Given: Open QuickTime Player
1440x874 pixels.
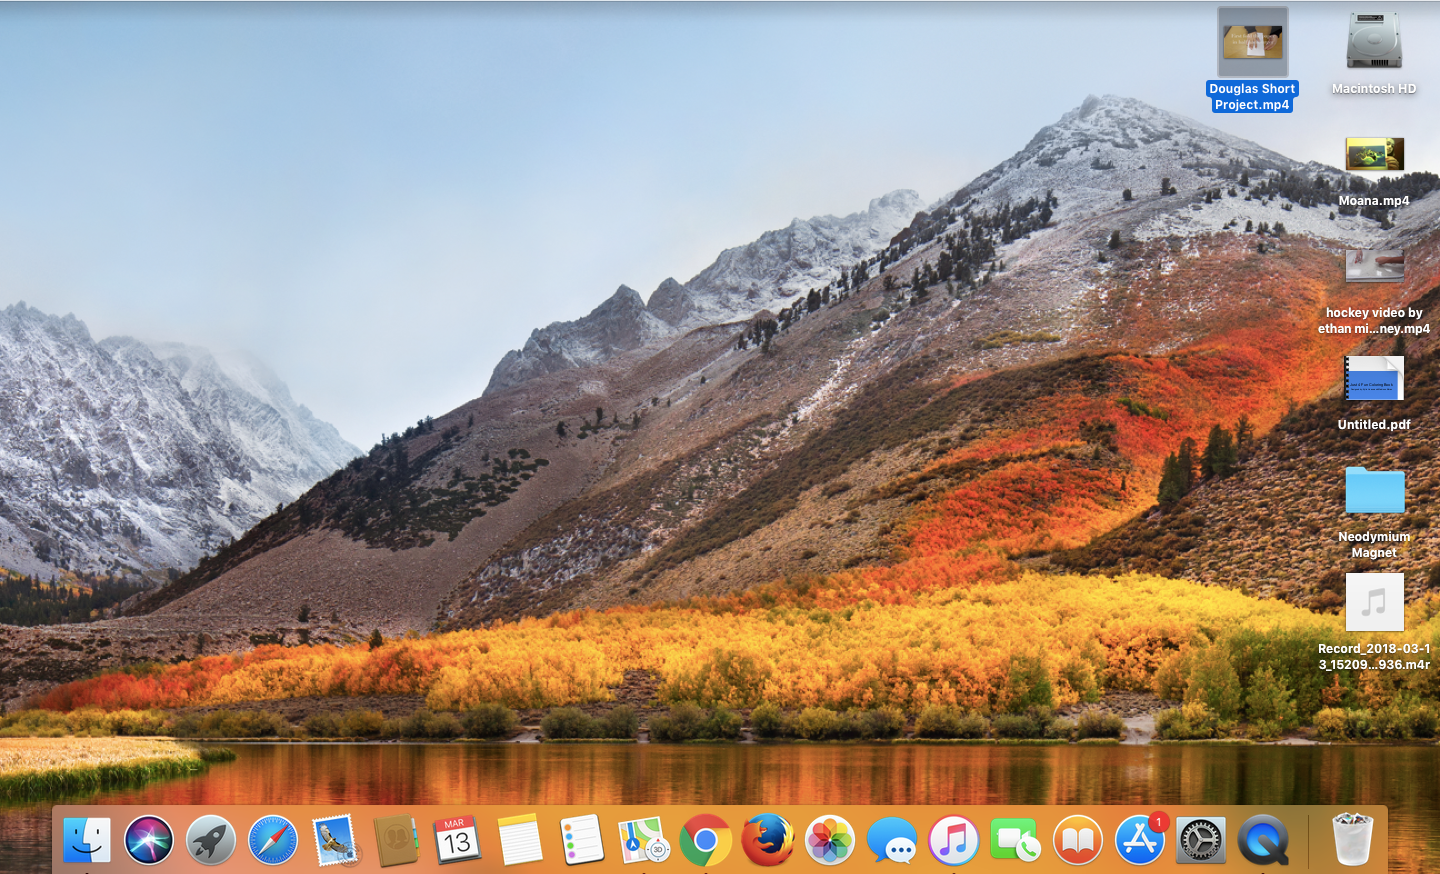Looking at the screenshot, I should 1262,840.
